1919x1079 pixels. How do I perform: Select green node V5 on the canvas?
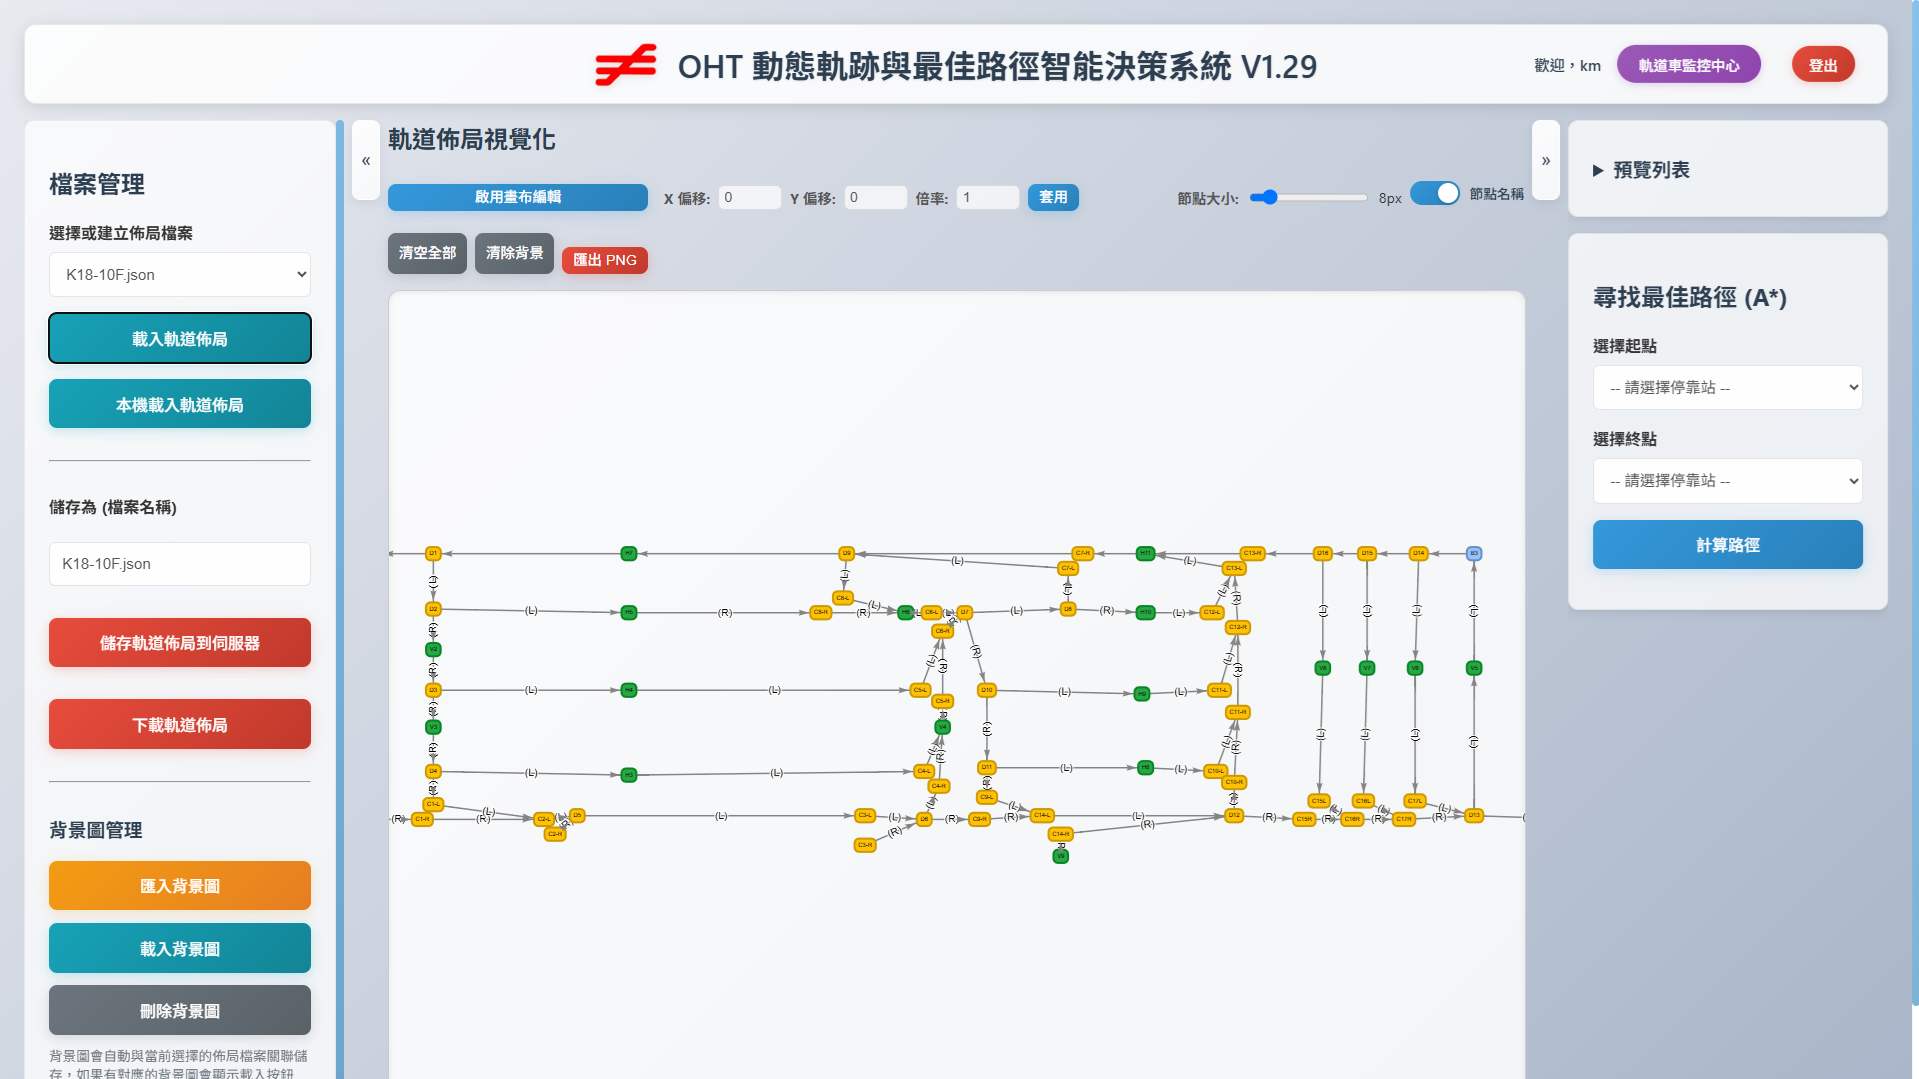[x=1474, y=668]
